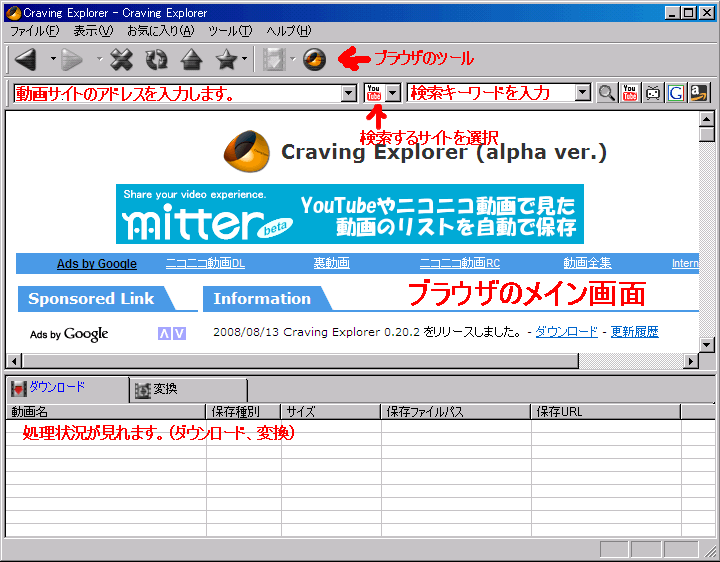
Task: Open the favorites star icon
Action: pyautogui.click(x=227, y=60)
